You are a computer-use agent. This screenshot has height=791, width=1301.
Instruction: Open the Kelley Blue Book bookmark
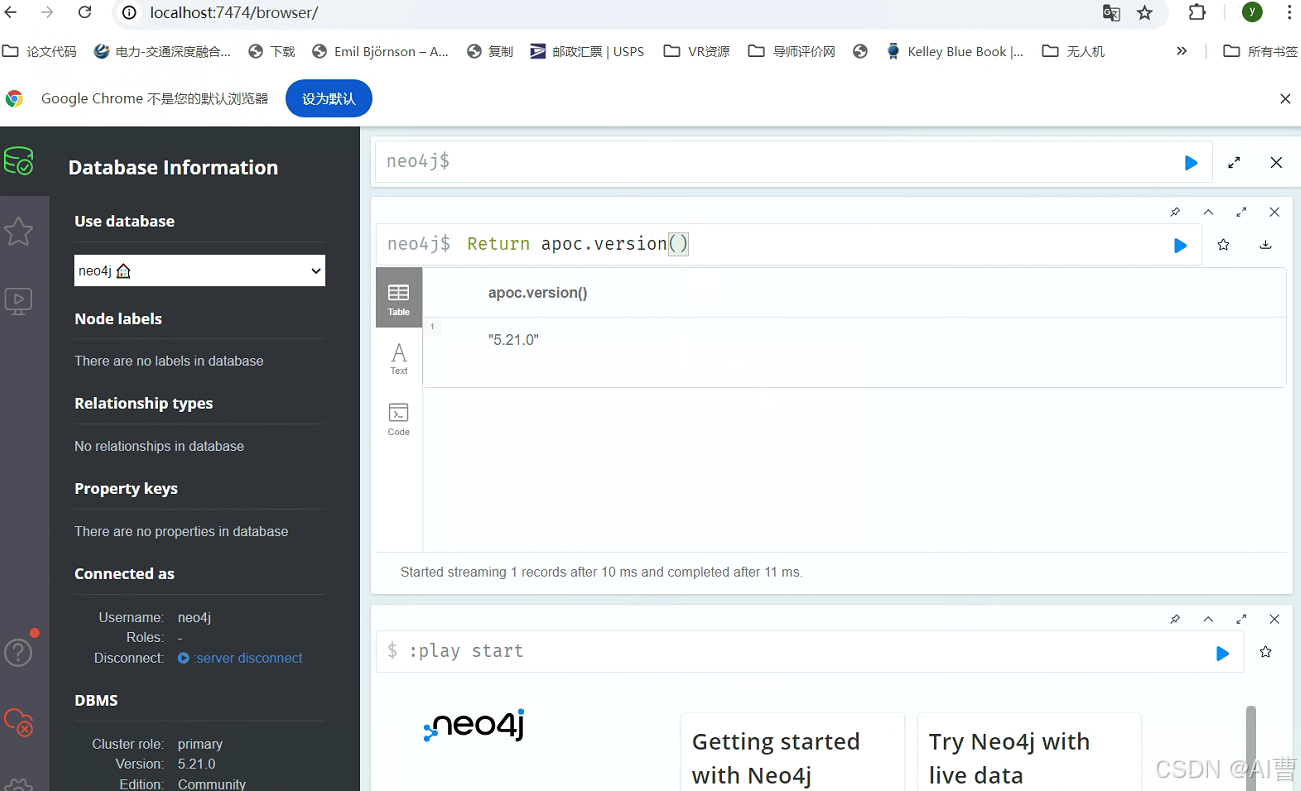coord(954,50)
